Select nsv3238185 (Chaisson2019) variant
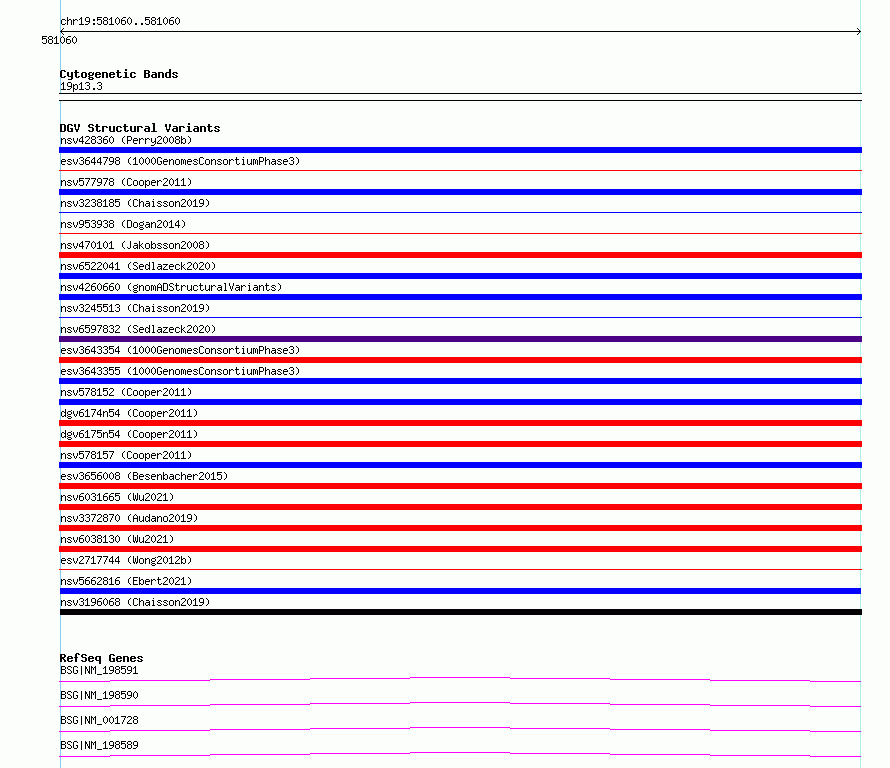 click(x=135, y=203)
